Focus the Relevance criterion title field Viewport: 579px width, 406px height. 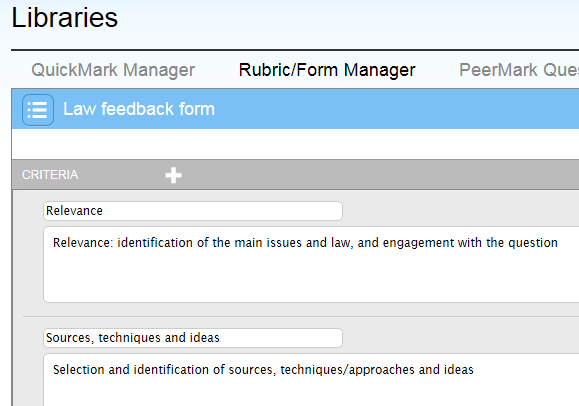[x=193, y=211]
